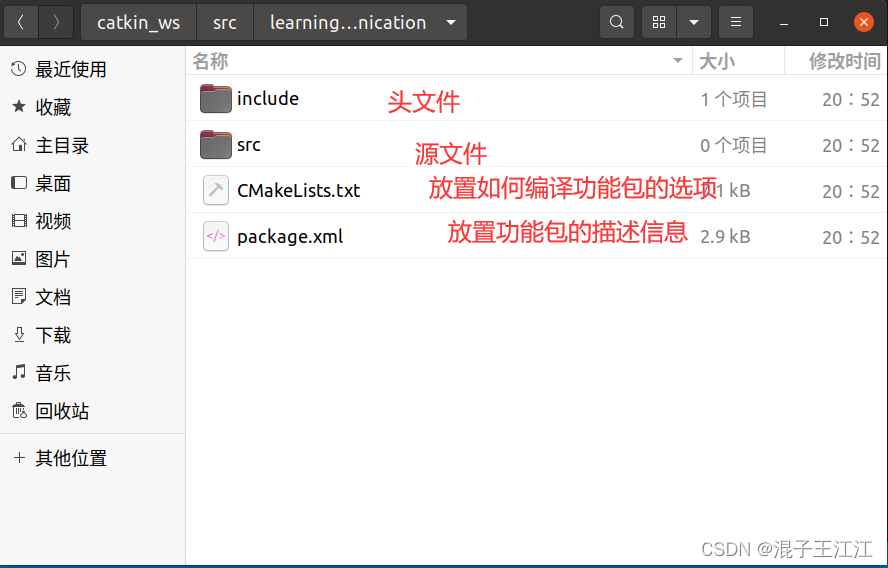The width and height of the screenshot is (888, 568).
Task: Open 文档 in the sidebar
Action: pyautogui.click(x=53, y=297)
